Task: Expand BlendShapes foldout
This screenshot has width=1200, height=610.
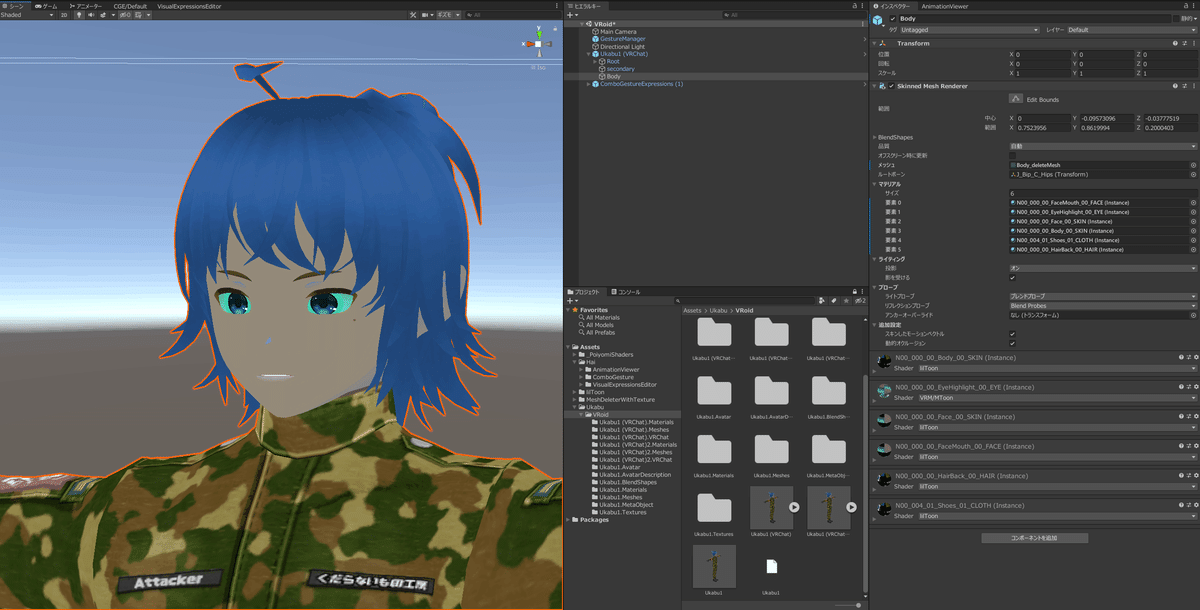Action: tap(876, 137)
